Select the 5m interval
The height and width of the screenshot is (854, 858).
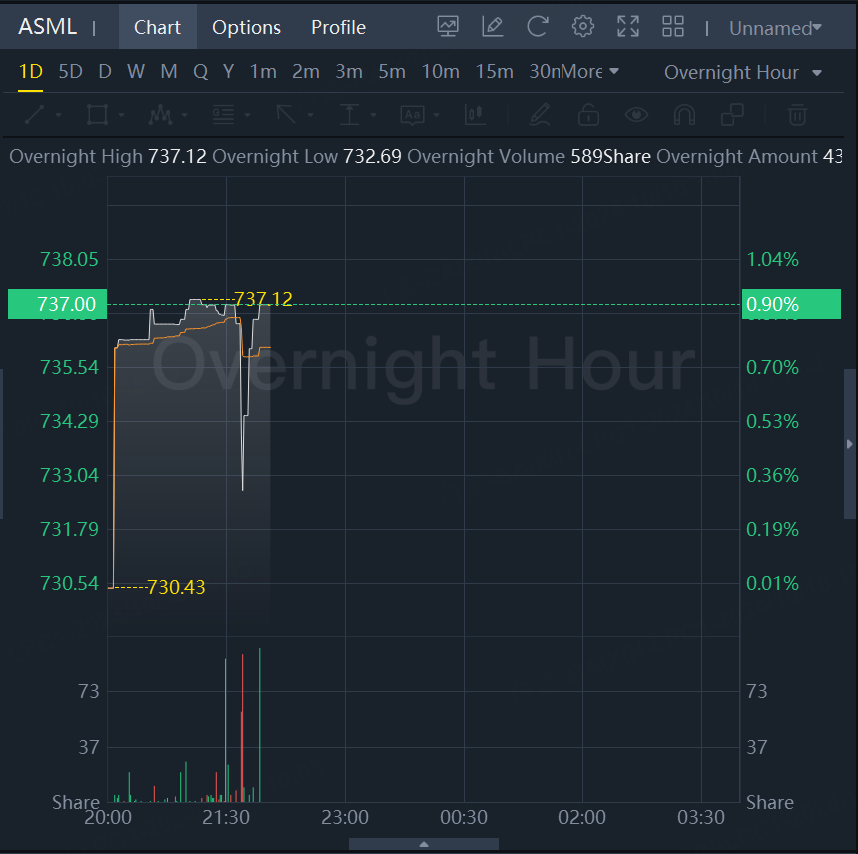point(392,72)
